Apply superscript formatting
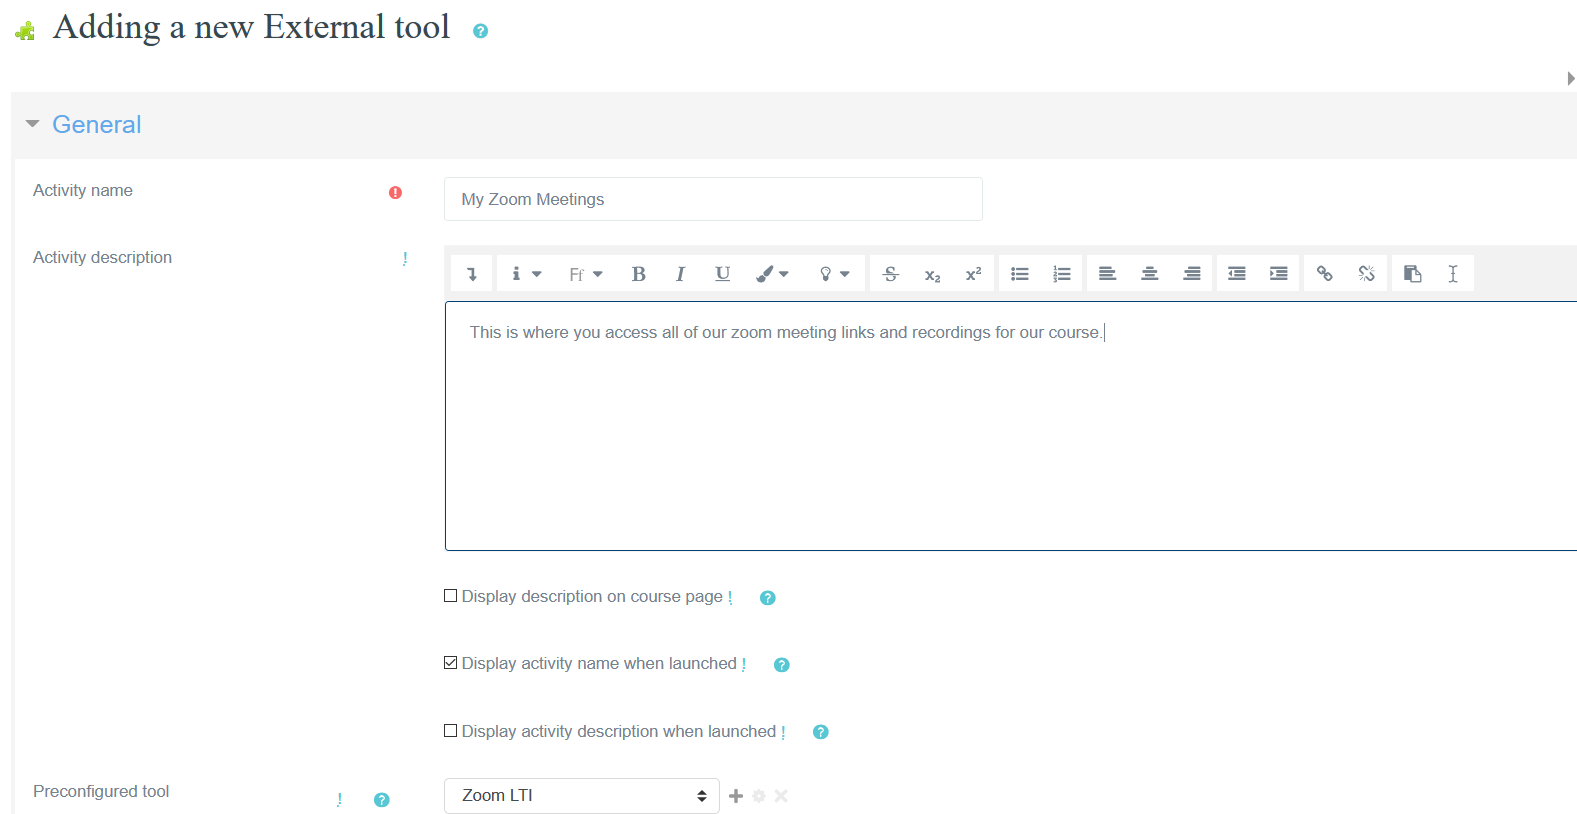Viewport: 1577px width, 814px height. tap(973, 274)
